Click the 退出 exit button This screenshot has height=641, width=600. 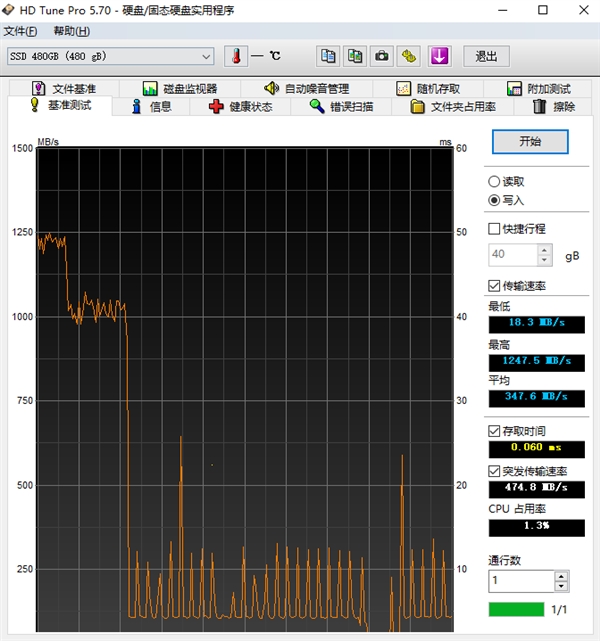point(486,56)
